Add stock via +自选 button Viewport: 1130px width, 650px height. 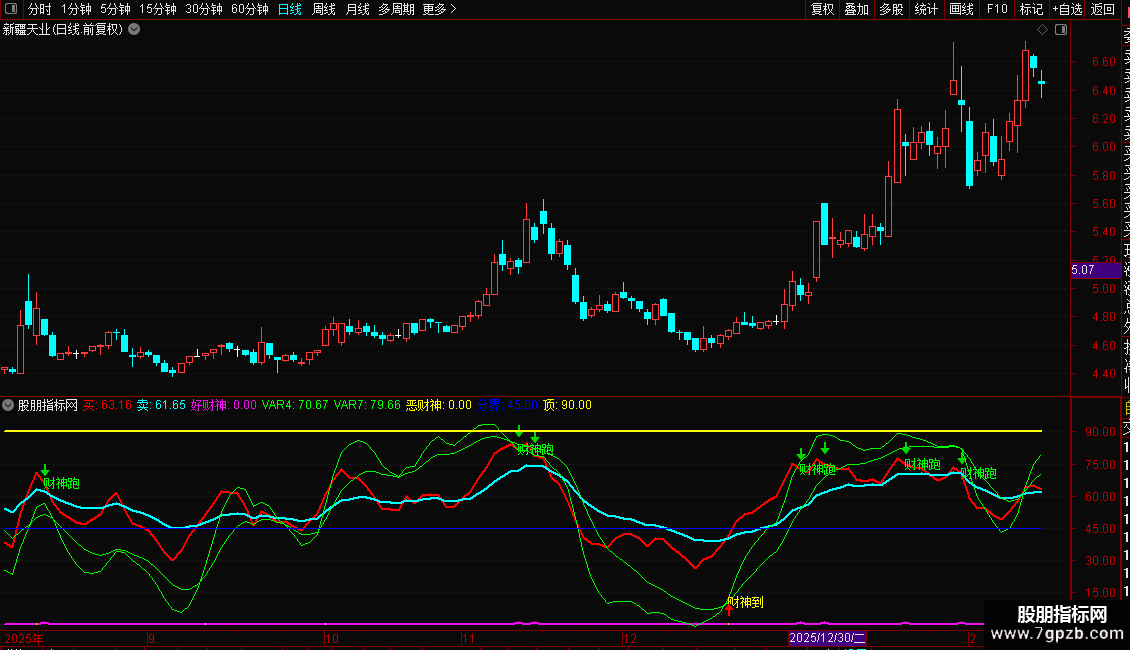[1067, 9]
